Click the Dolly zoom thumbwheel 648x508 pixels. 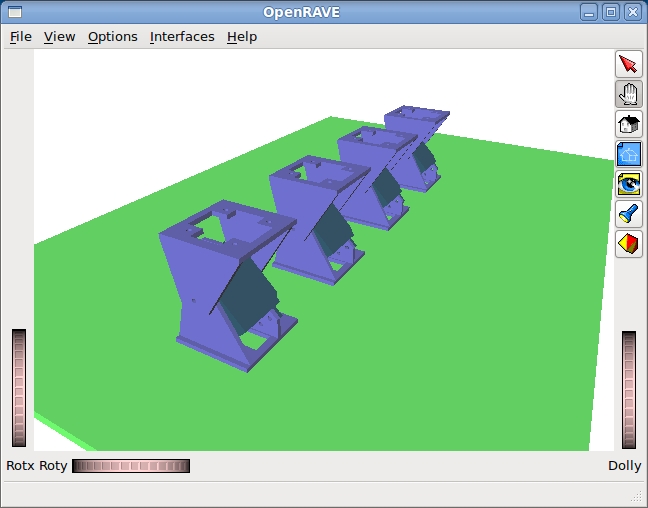click(x=629, y=390)
